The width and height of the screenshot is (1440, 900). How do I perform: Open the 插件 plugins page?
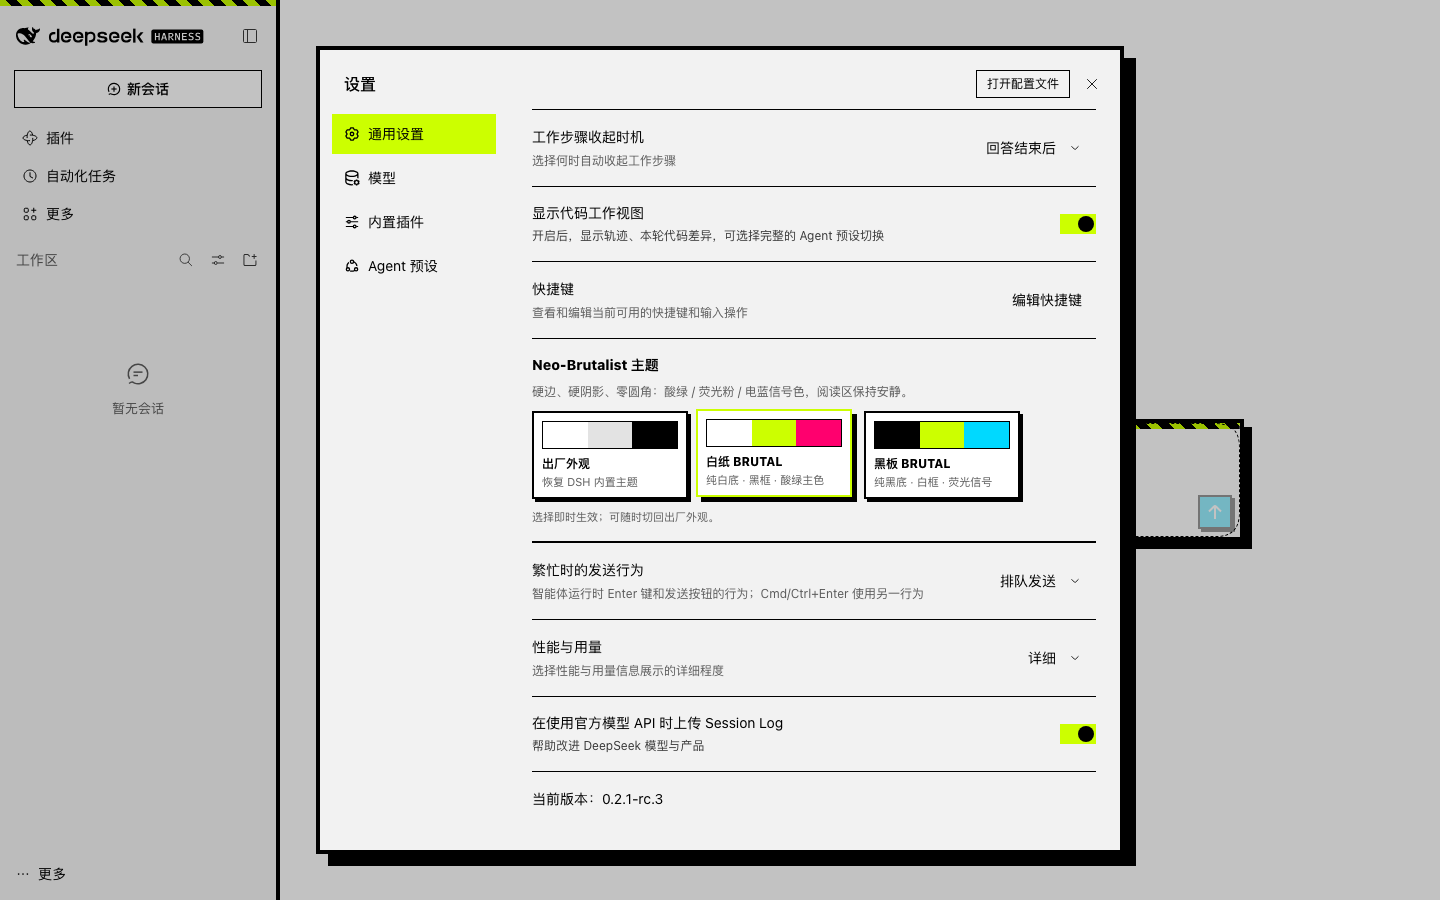click(138, 138)
